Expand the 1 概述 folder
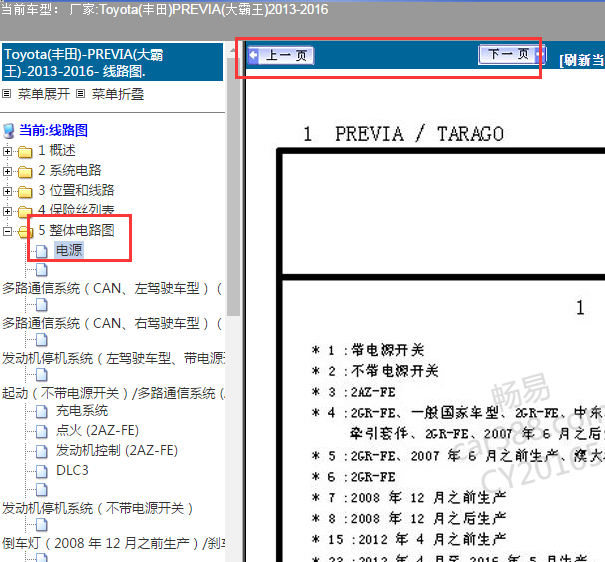Screen dimensions: 605x562 (7, 151)
